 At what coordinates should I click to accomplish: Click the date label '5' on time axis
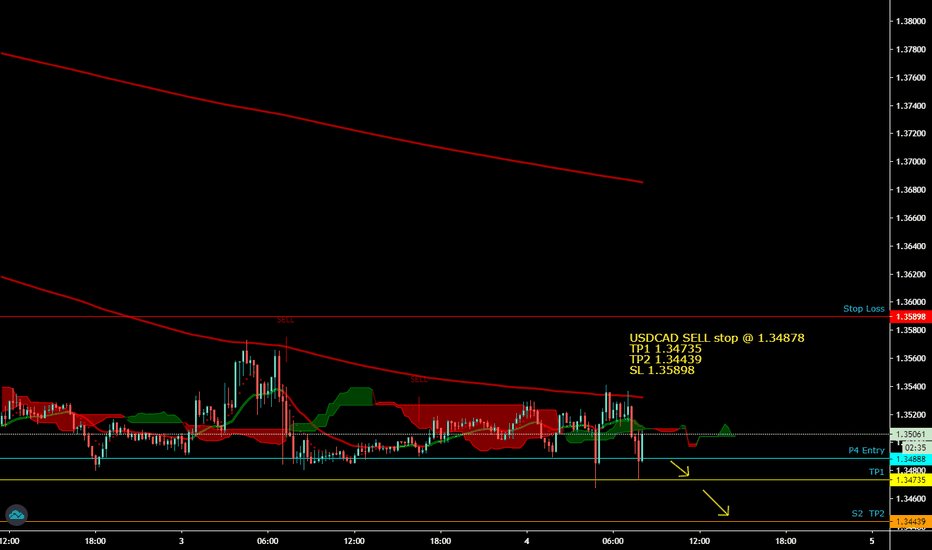pos(872,541)
